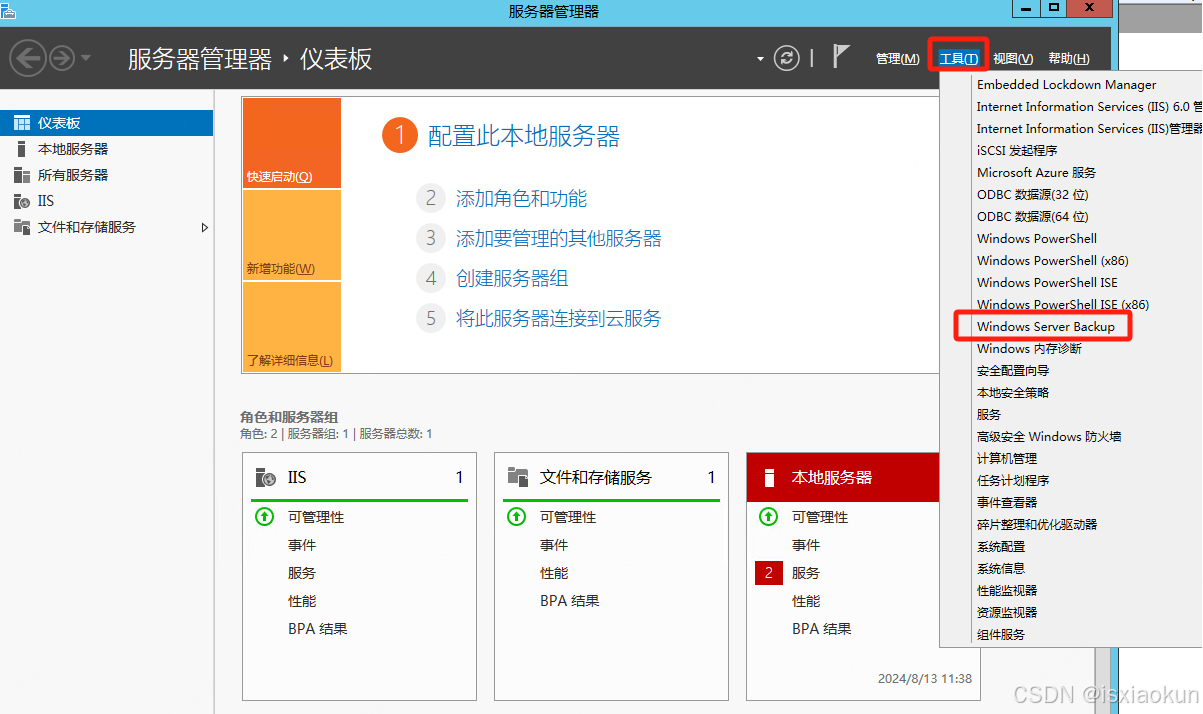Open the 管理 menu
Viewport: 1203px width, 714px height.
pyautogui.click(x=897, y=58)
